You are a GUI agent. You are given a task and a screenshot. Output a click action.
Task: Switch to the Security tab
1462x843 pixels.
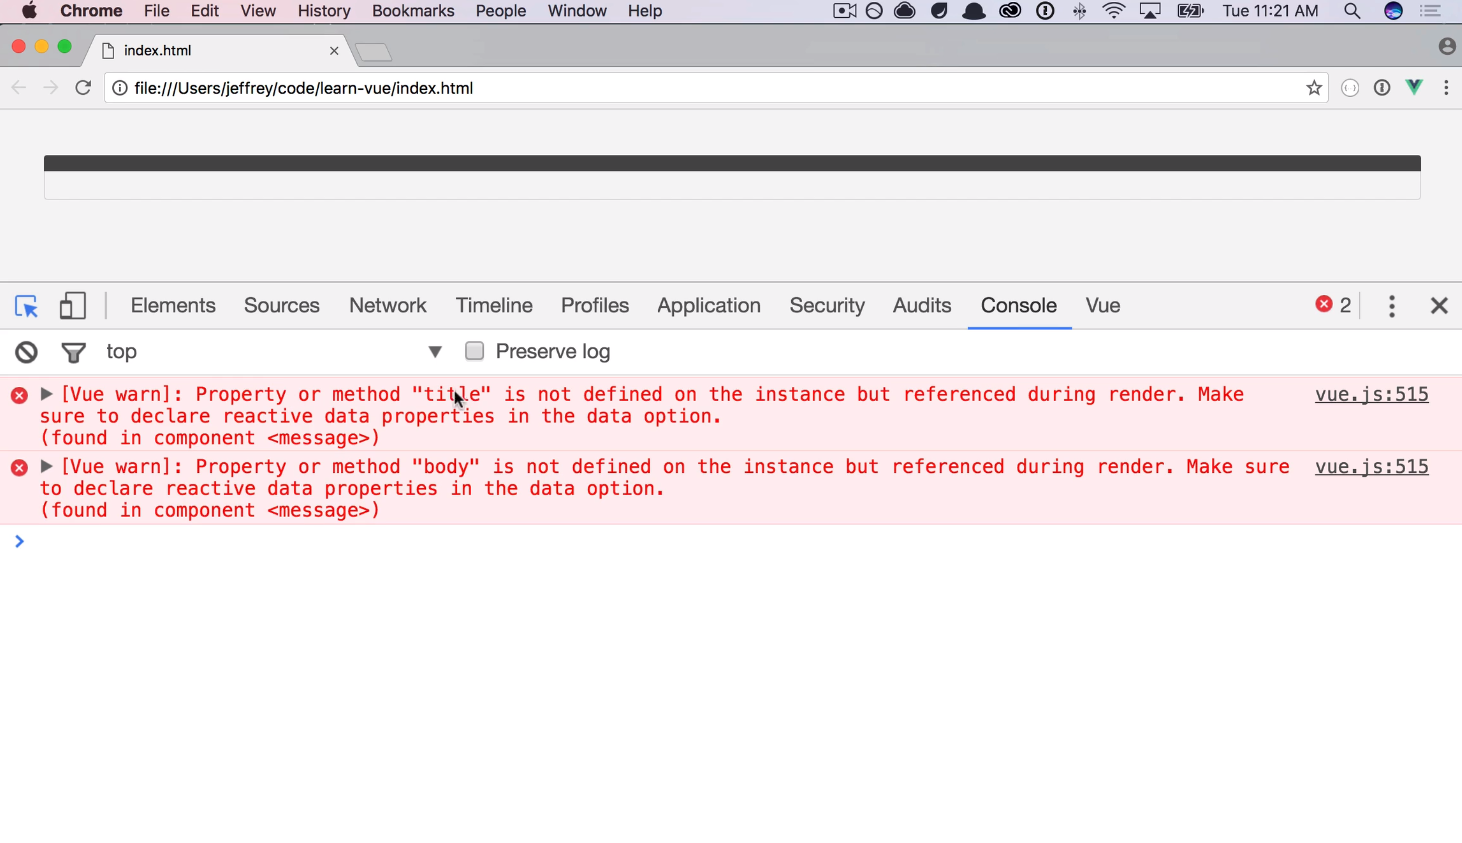pos(827,306)
